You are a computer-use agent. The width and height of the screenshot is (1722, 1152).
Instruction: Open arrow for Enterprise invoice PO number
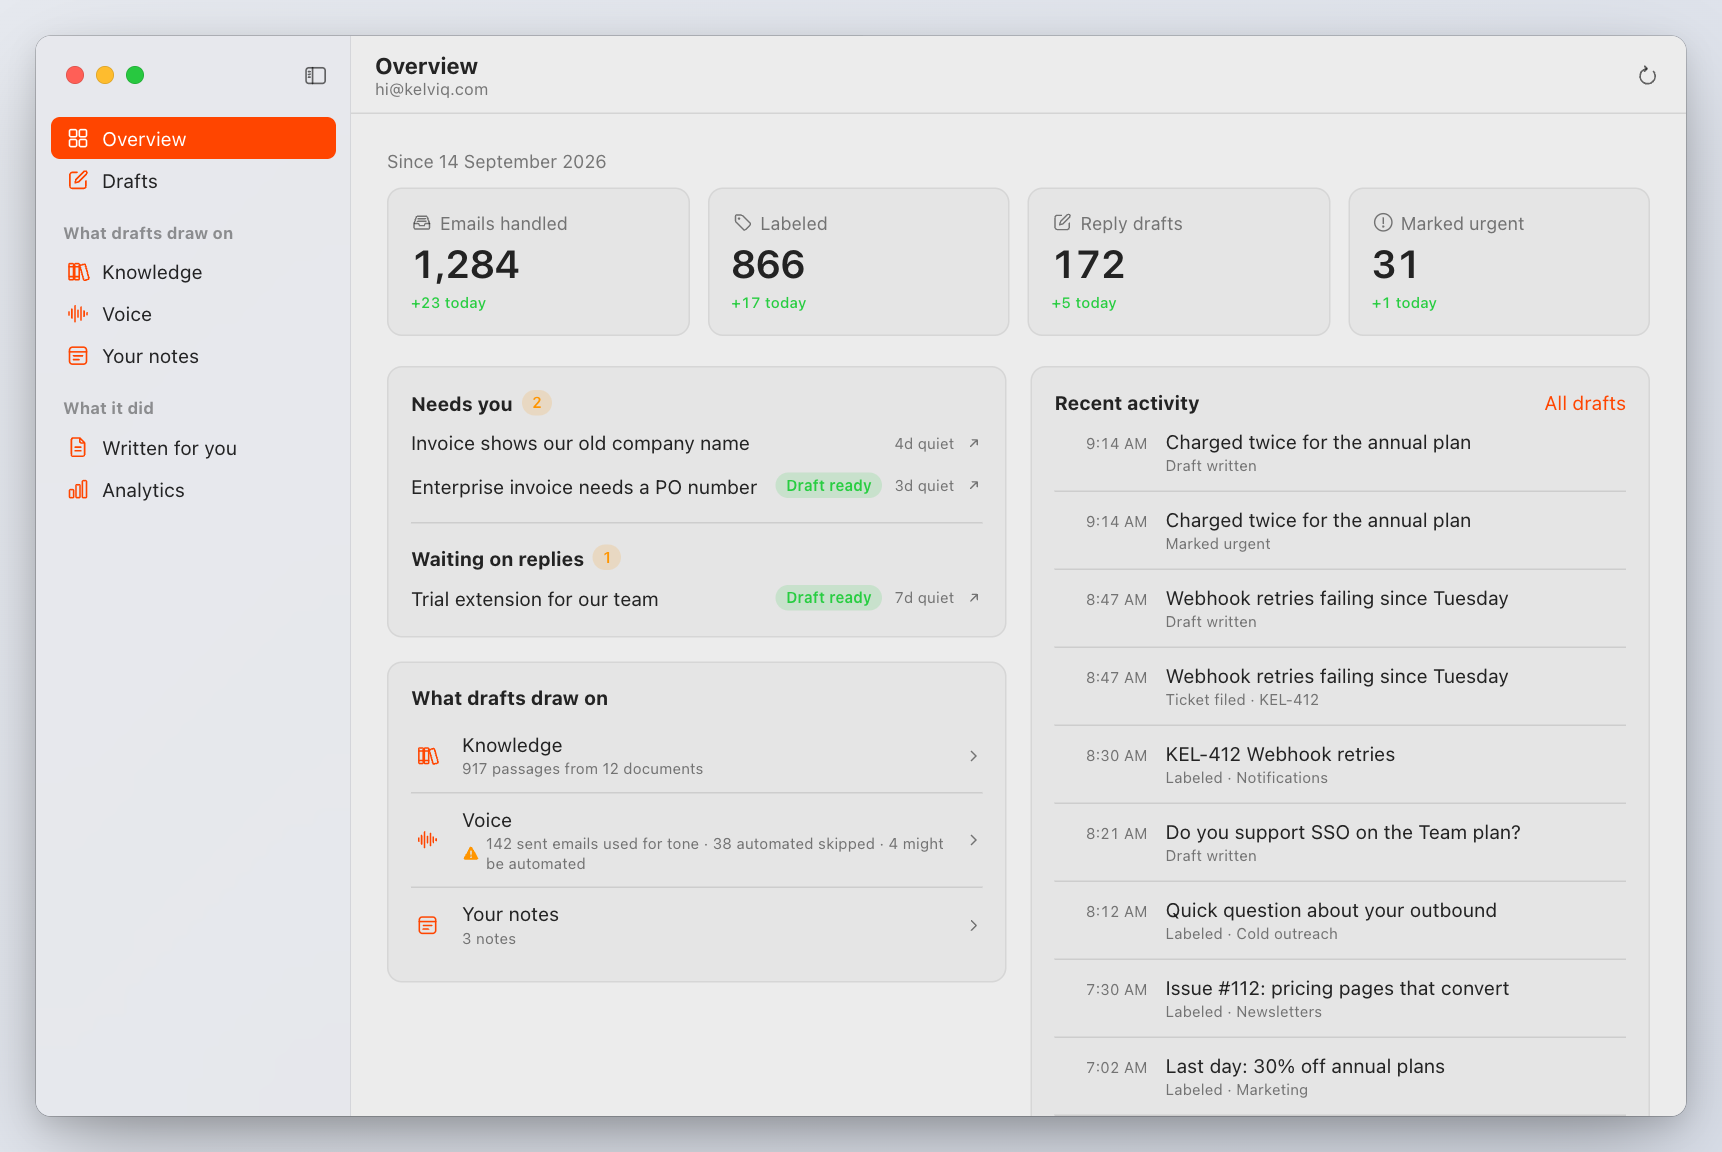coord(974,485)
